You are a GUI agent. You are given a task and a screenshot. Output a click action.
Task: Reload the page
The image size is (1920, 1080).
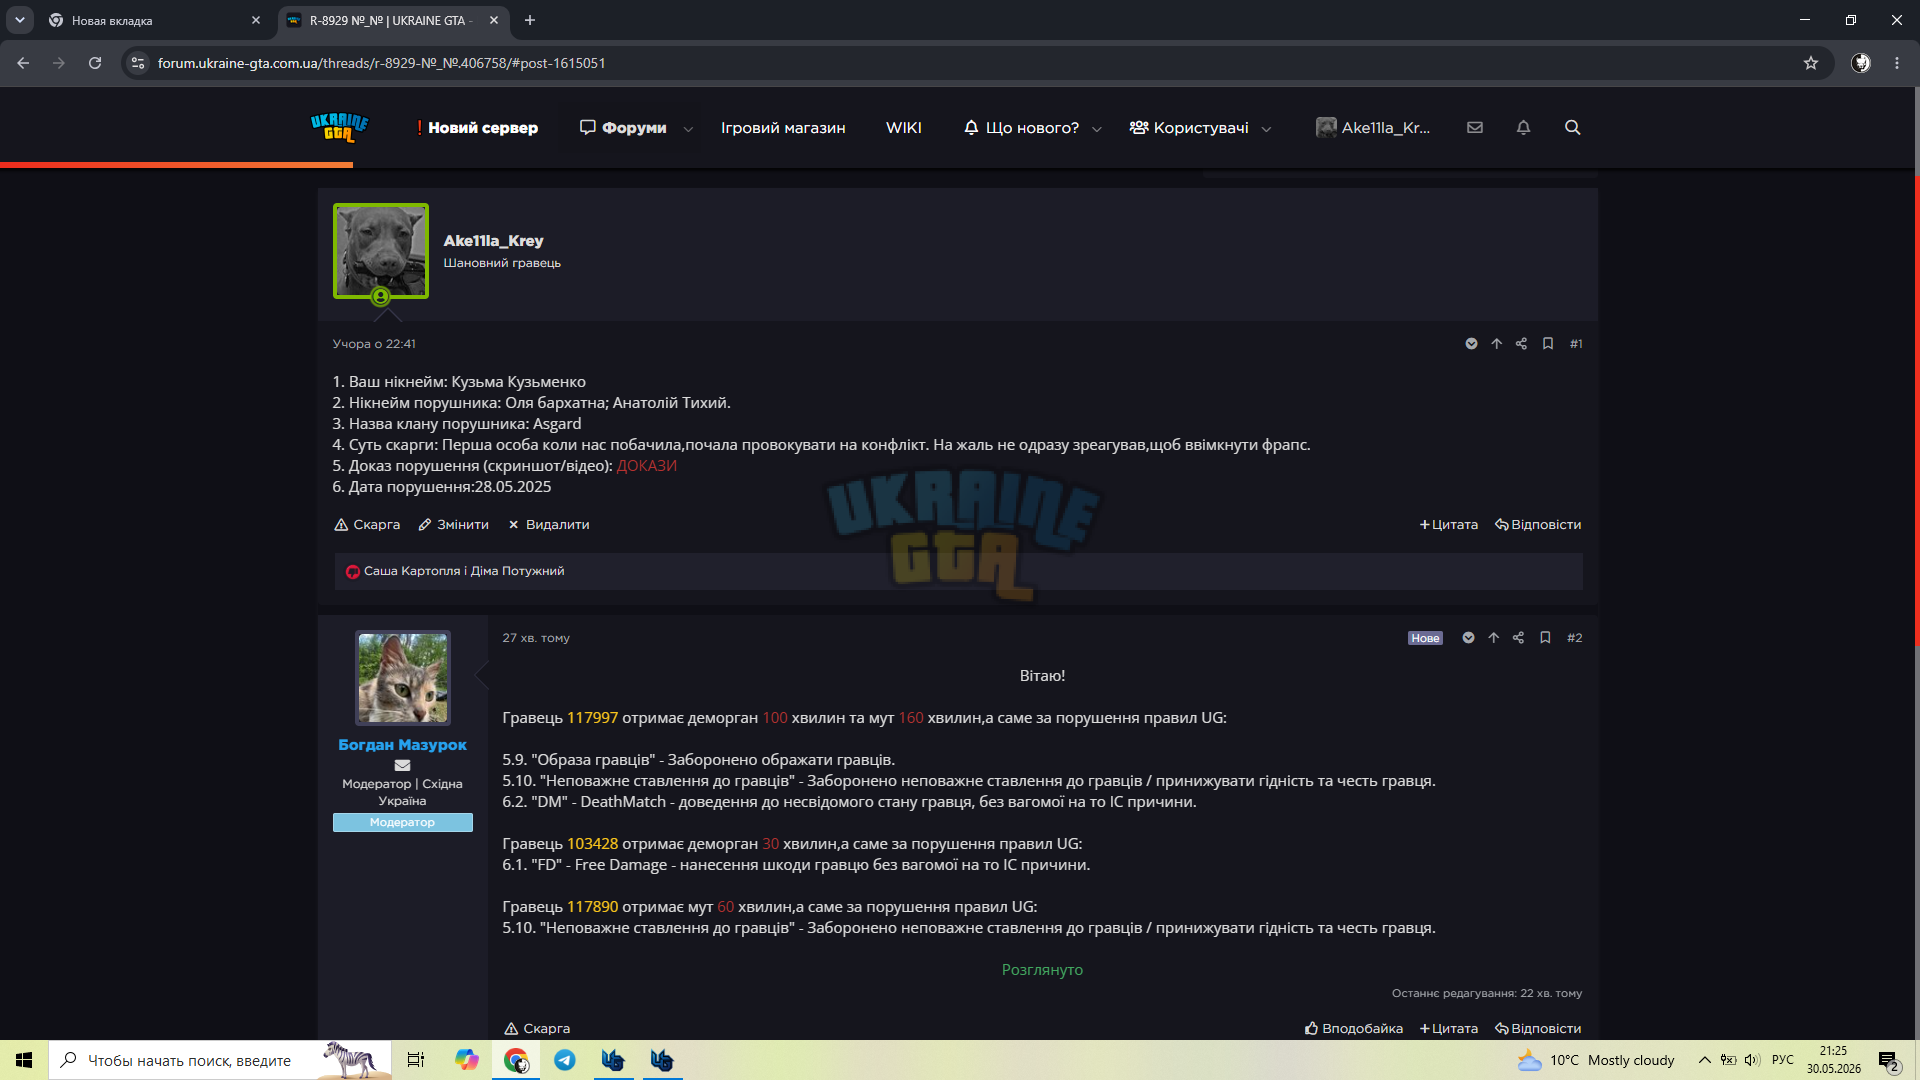(95, 63)
